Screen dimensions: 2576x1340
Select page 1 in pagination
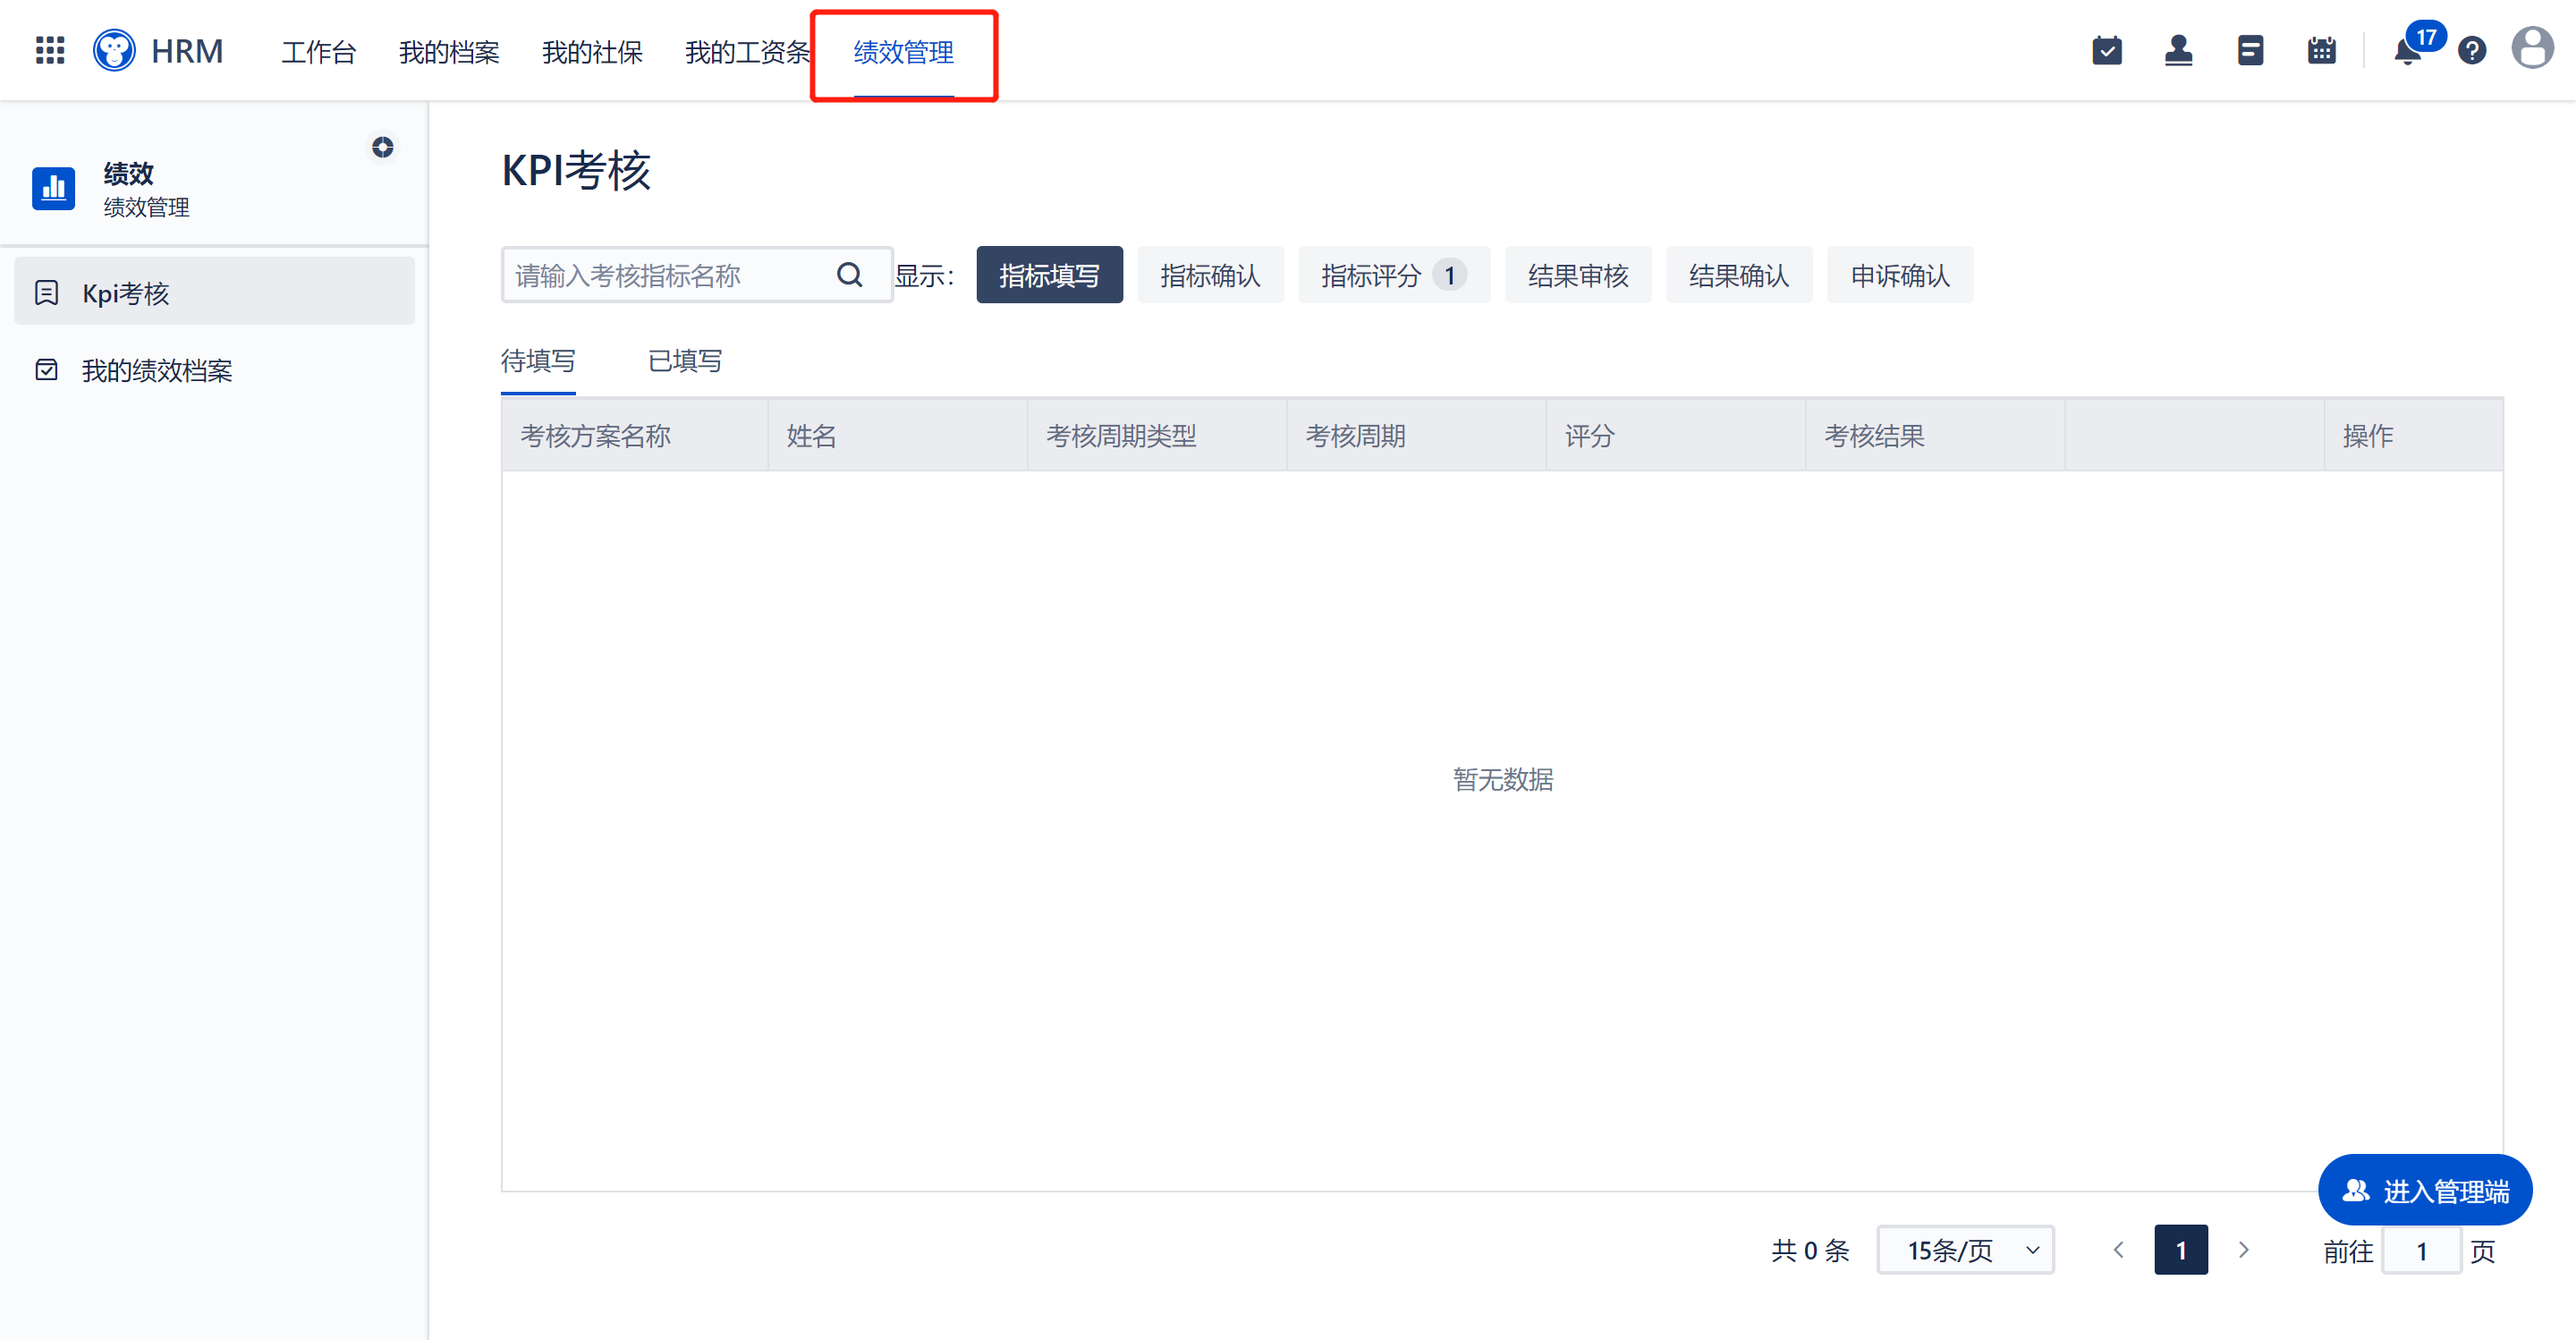point(2181,1250)
